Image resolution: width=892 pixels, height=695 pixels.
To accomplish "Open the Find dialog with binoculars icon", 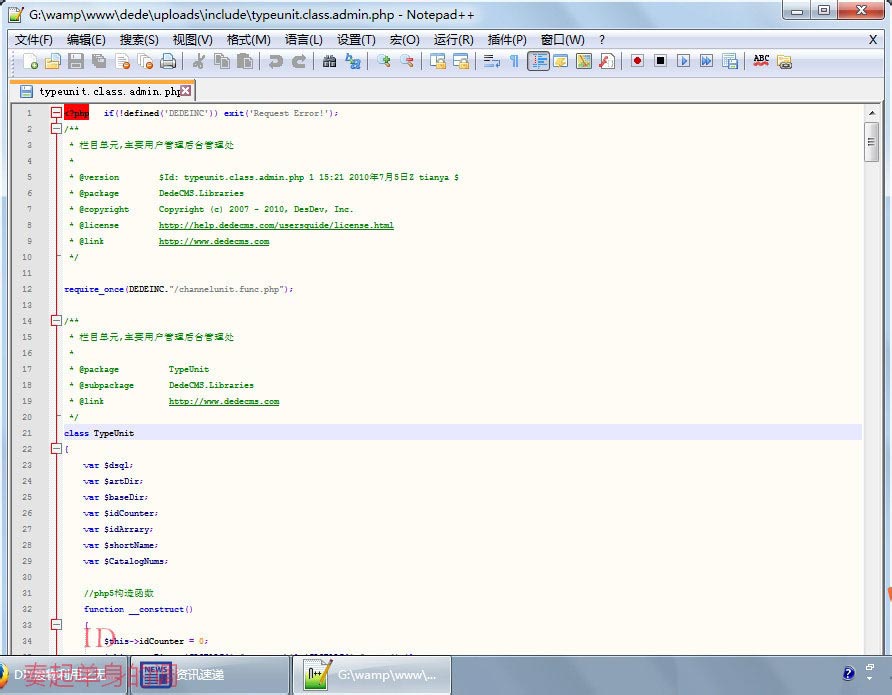I will (x=329, y=61).
